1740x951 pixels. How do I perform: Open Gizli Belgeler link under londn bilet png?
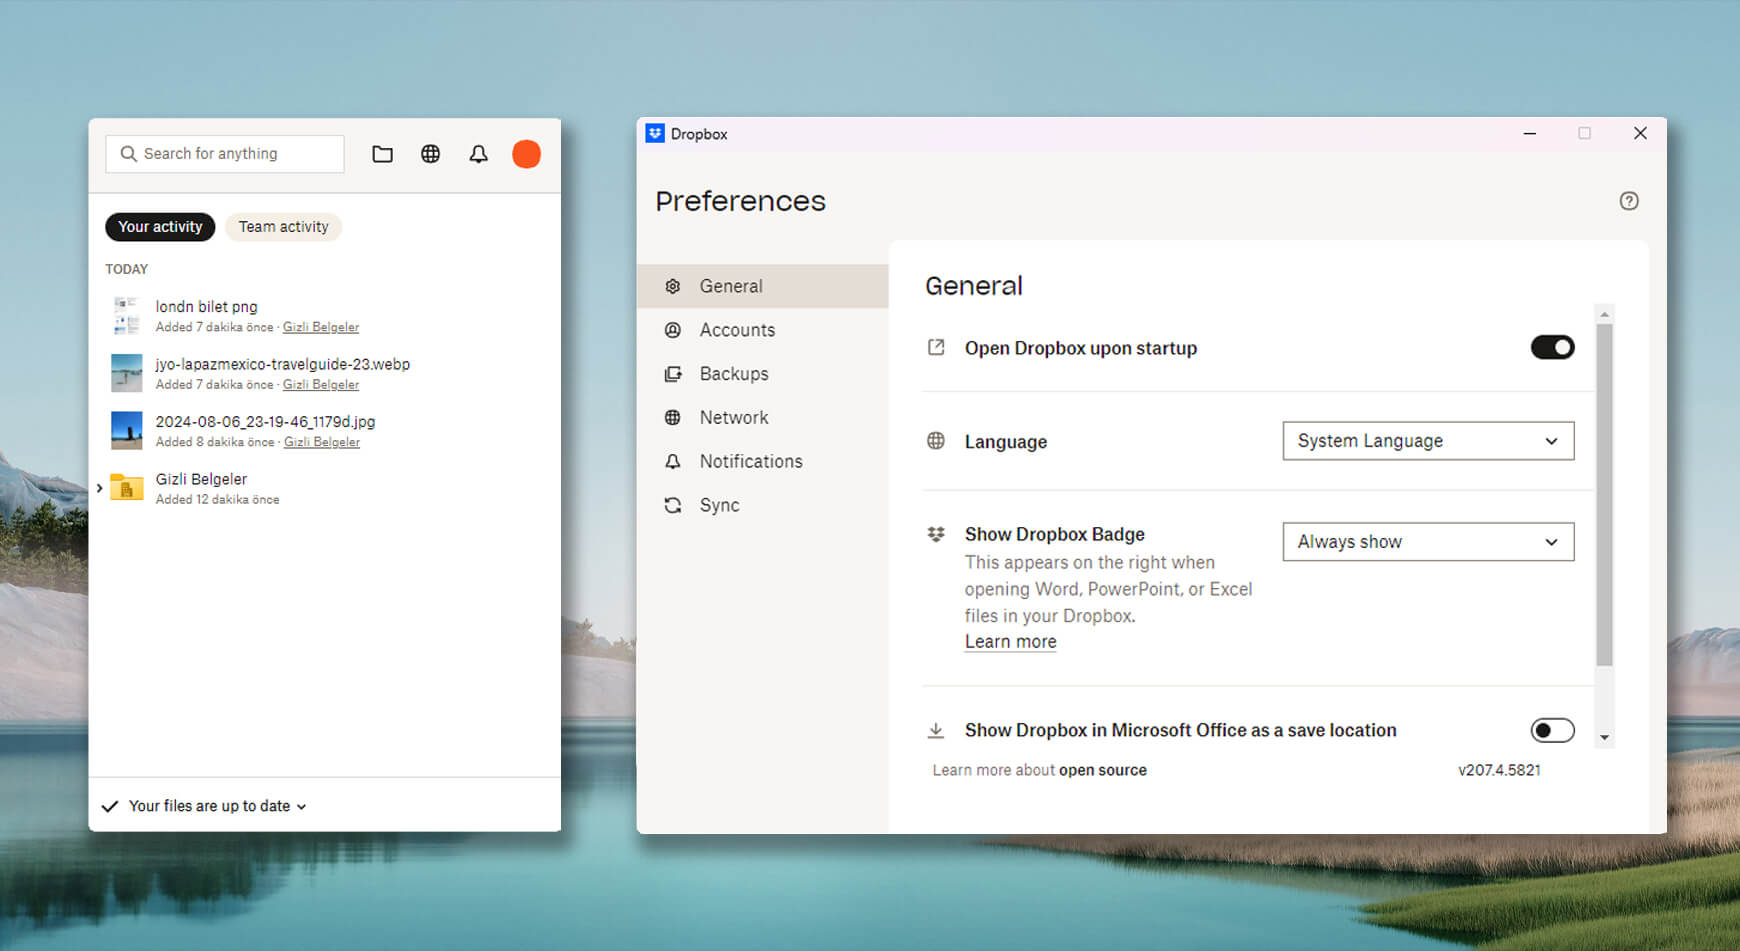click(320, 327)
